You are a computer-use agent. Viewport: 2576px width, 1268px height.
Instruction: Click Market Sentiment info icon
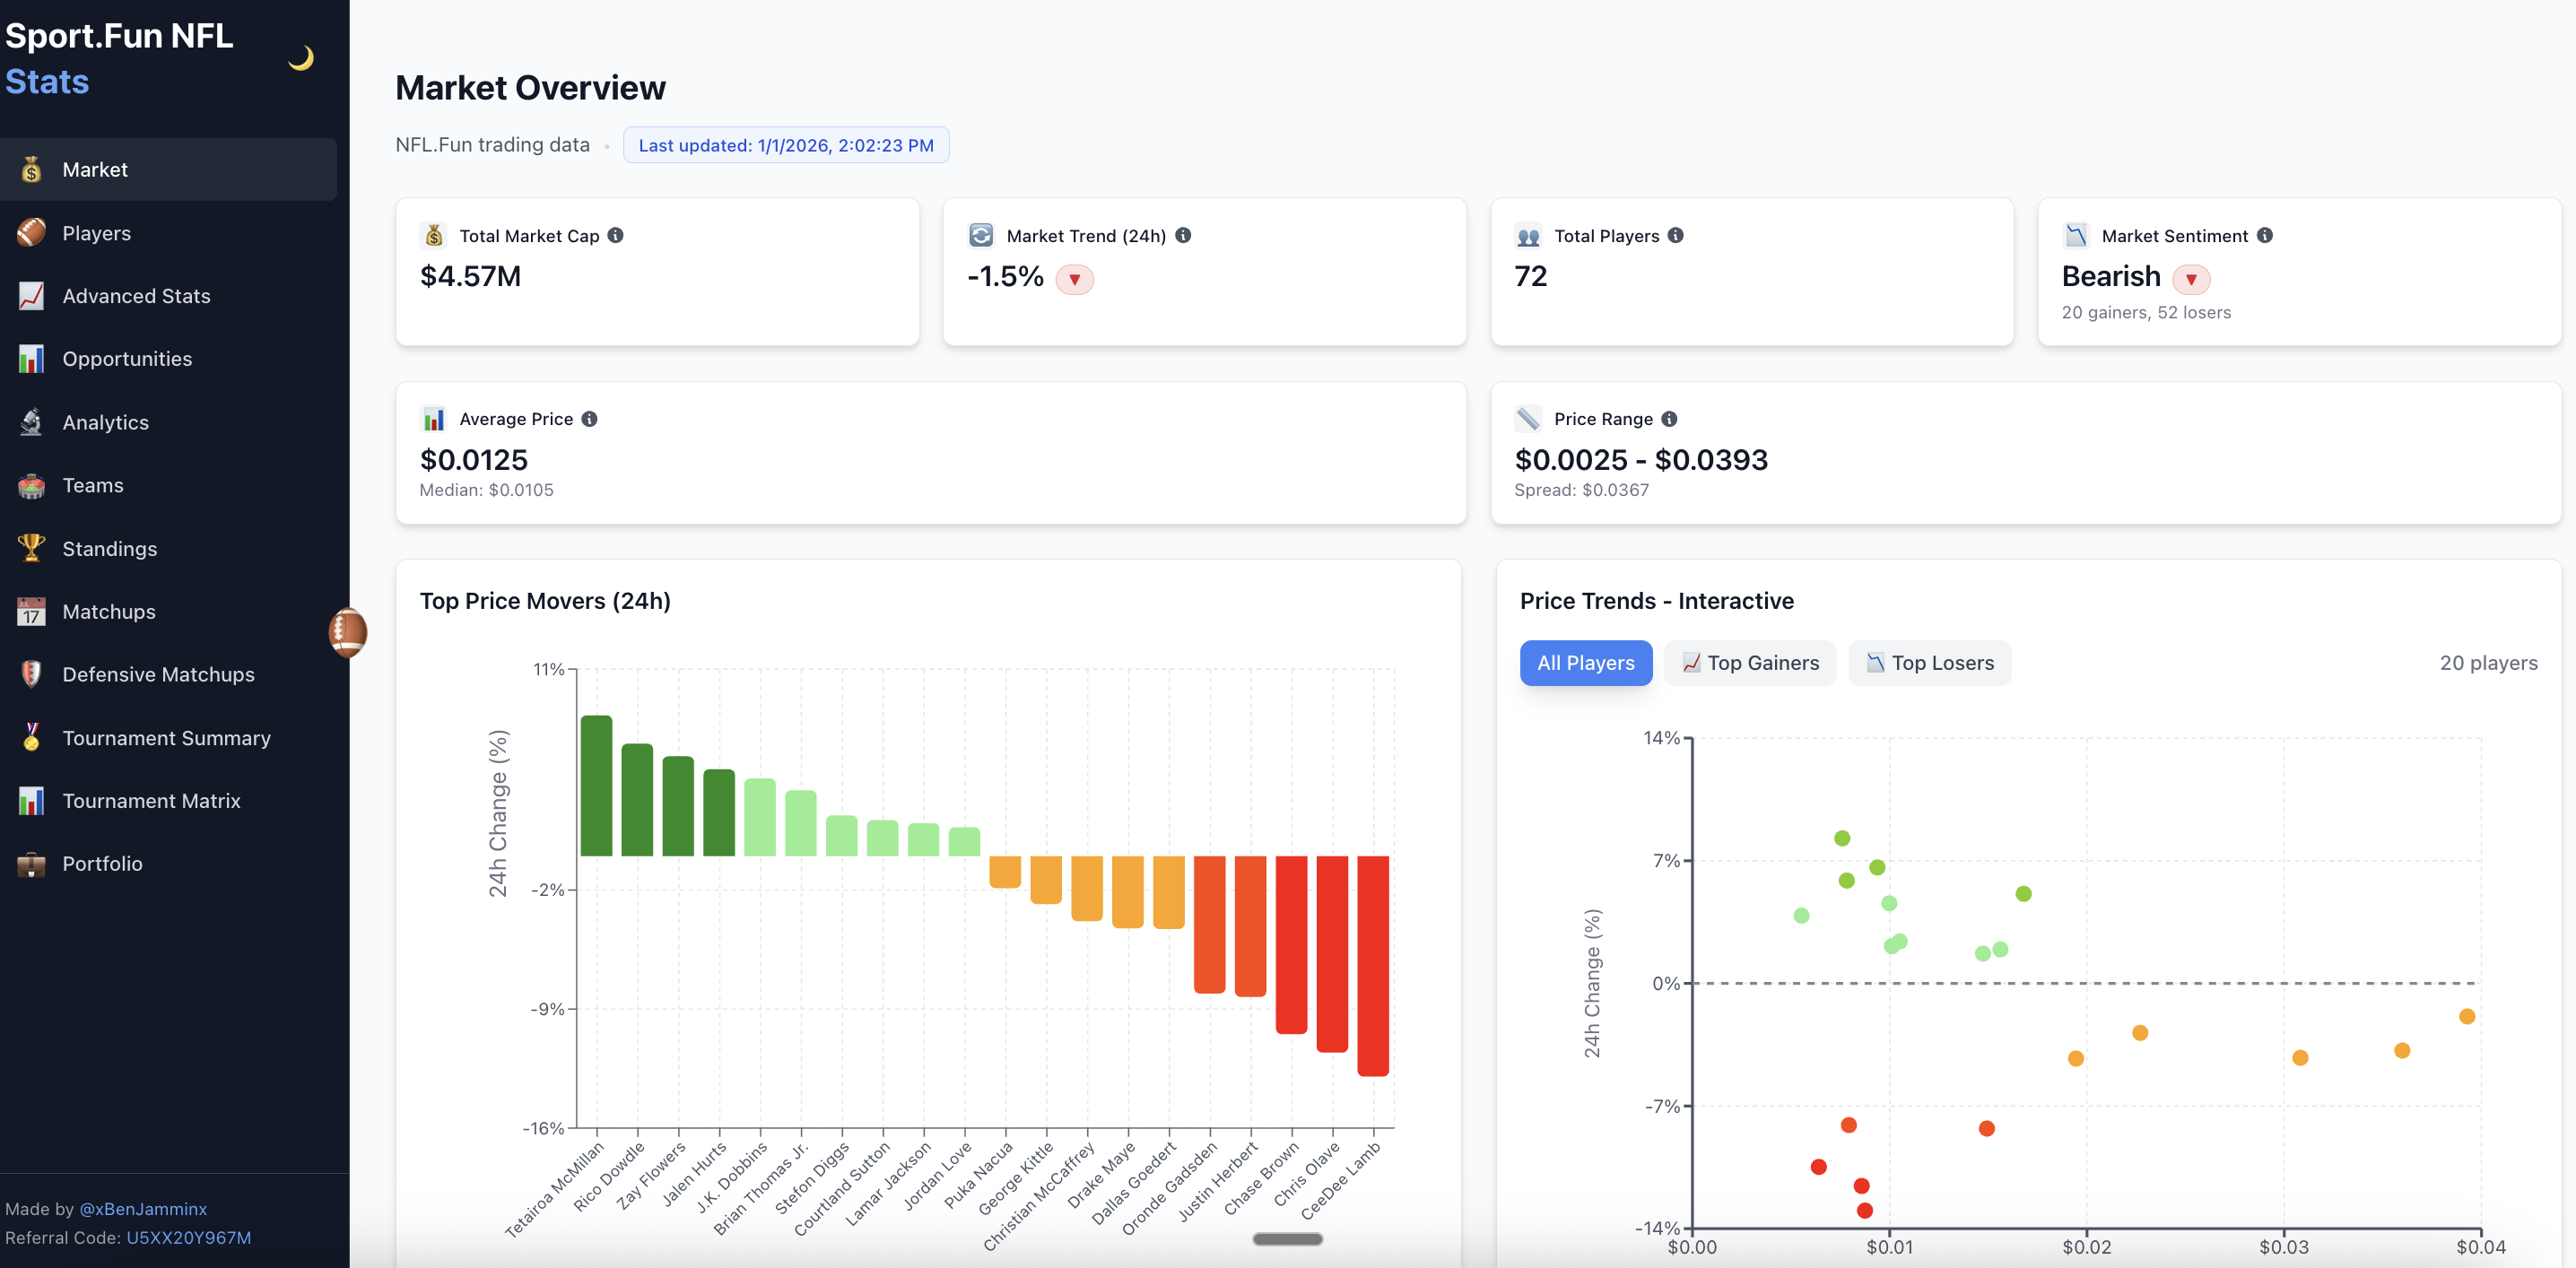coord(2265,235)
